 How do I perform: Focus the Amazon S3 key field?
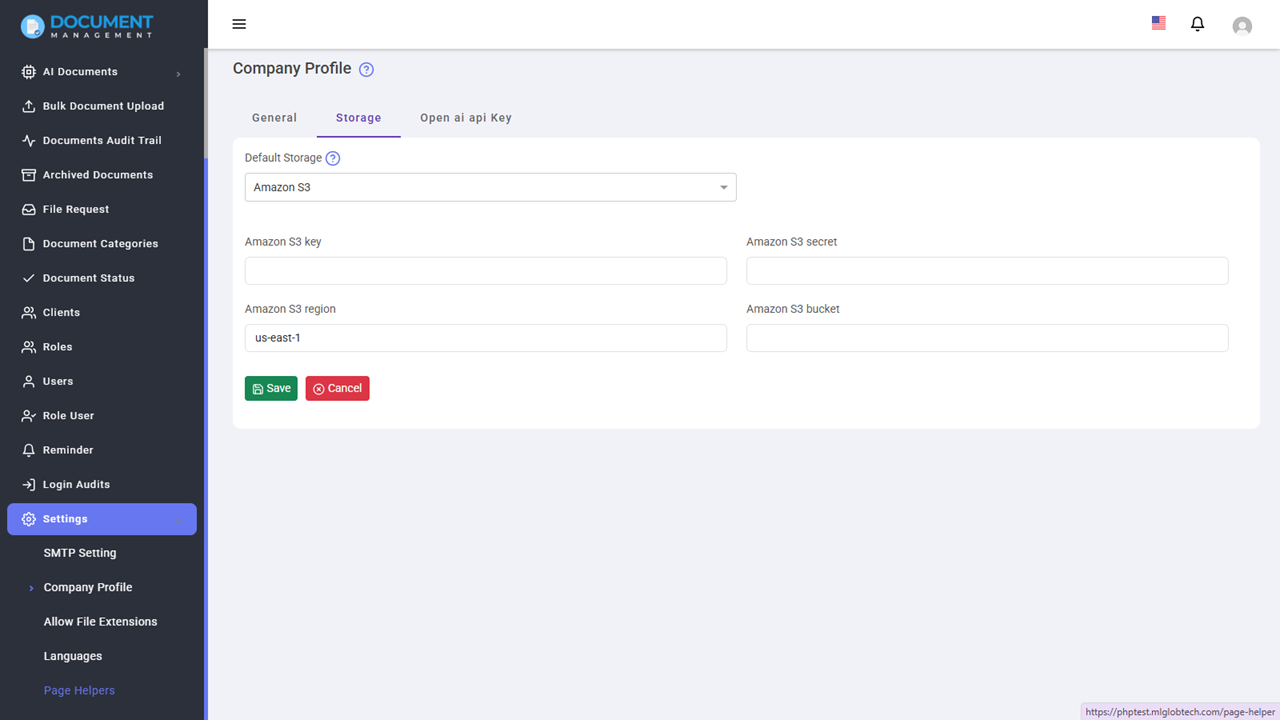[x=485, y=271]
